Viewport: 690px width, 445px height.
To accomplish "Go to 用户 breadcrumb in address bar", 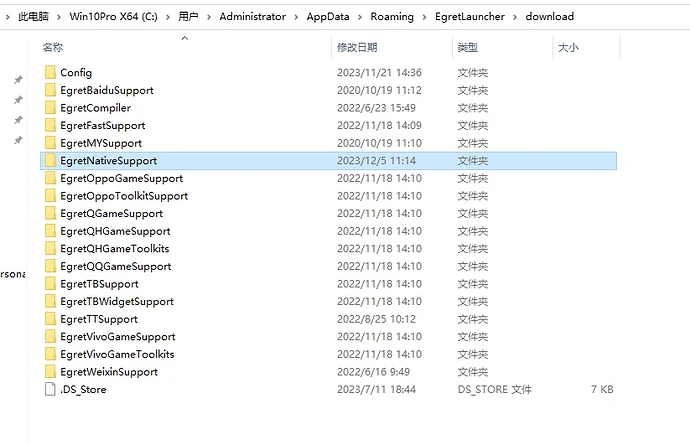I will (x=188, y=17).
